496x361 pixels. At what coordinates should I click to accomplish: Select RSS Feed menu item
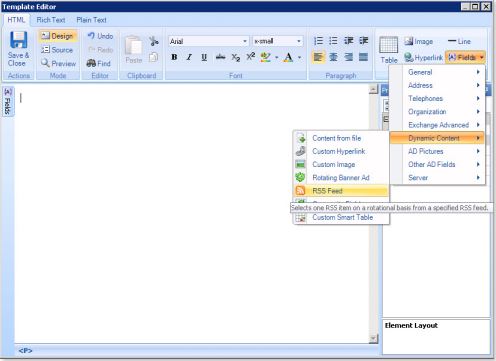pyautogui.click(x=341, y=191)
